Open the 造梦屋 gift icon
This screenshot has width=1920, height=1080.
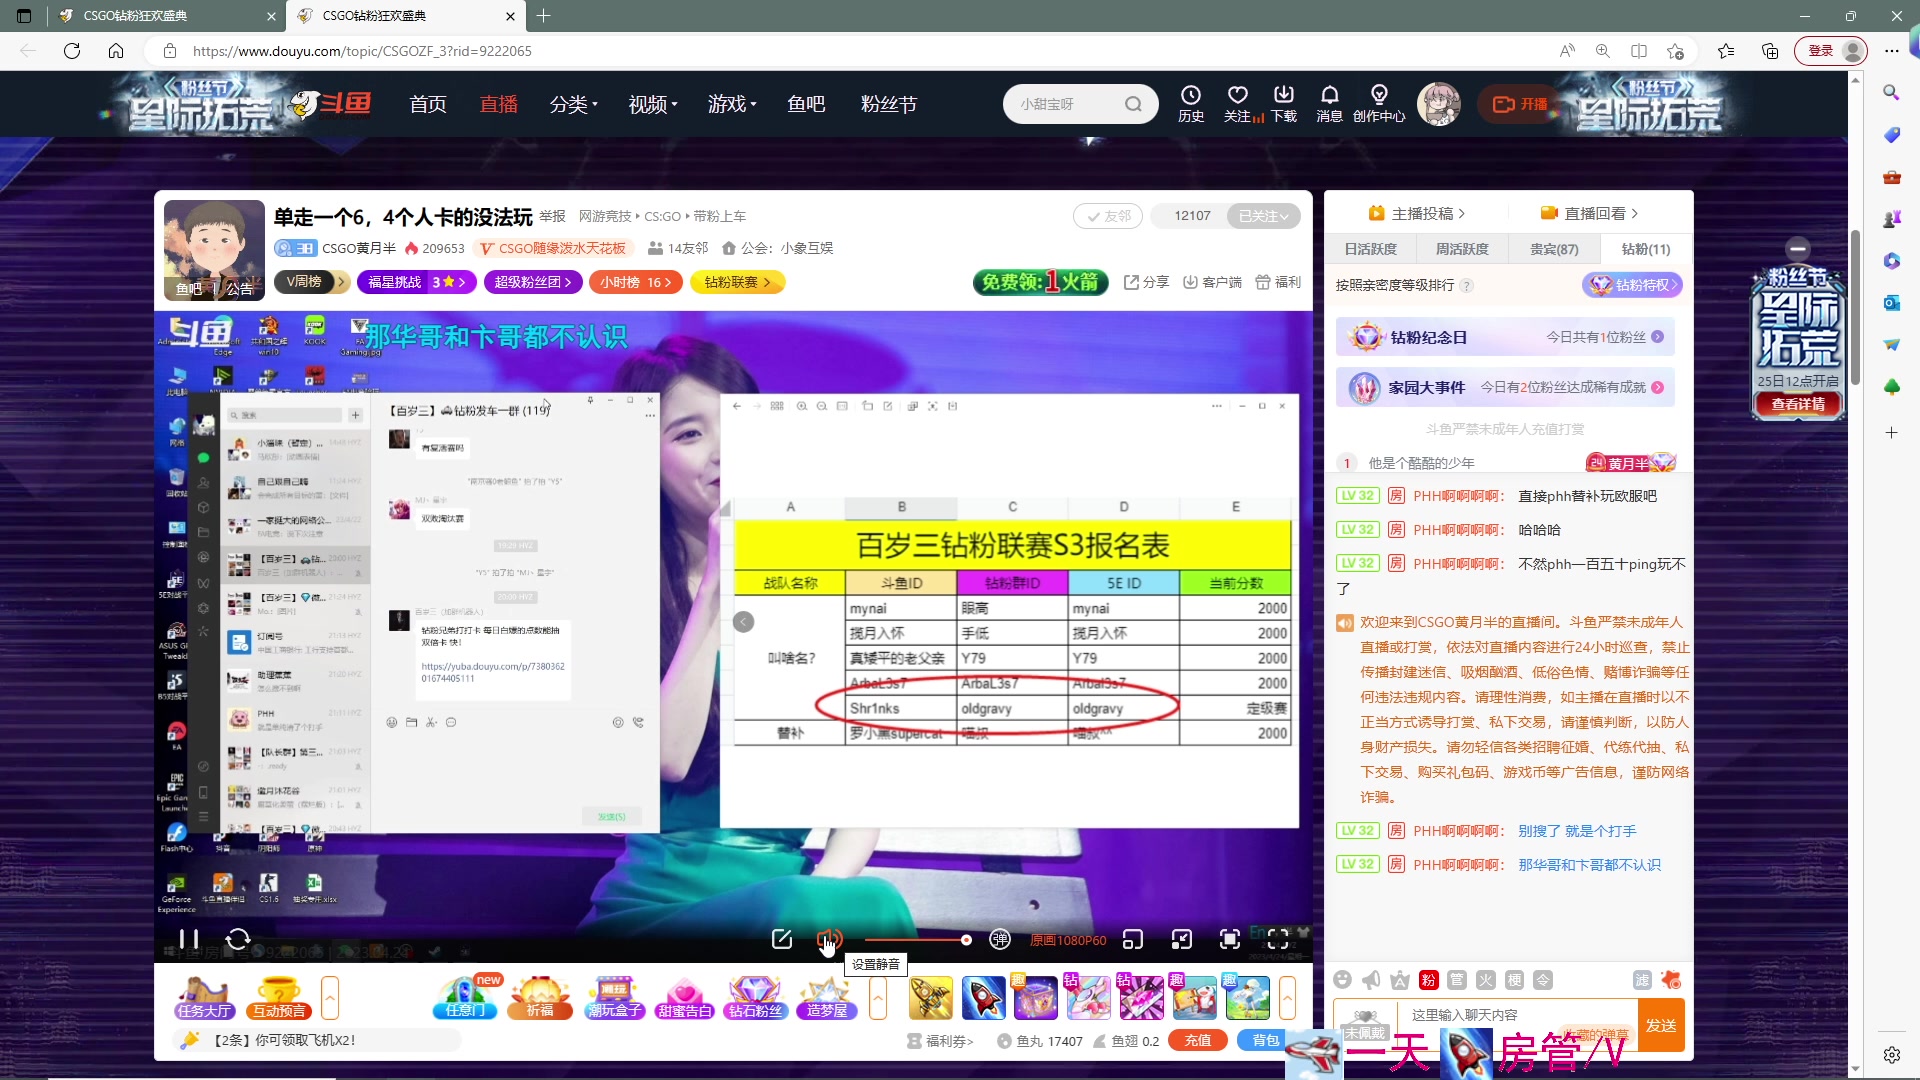[x=827, y=997]
